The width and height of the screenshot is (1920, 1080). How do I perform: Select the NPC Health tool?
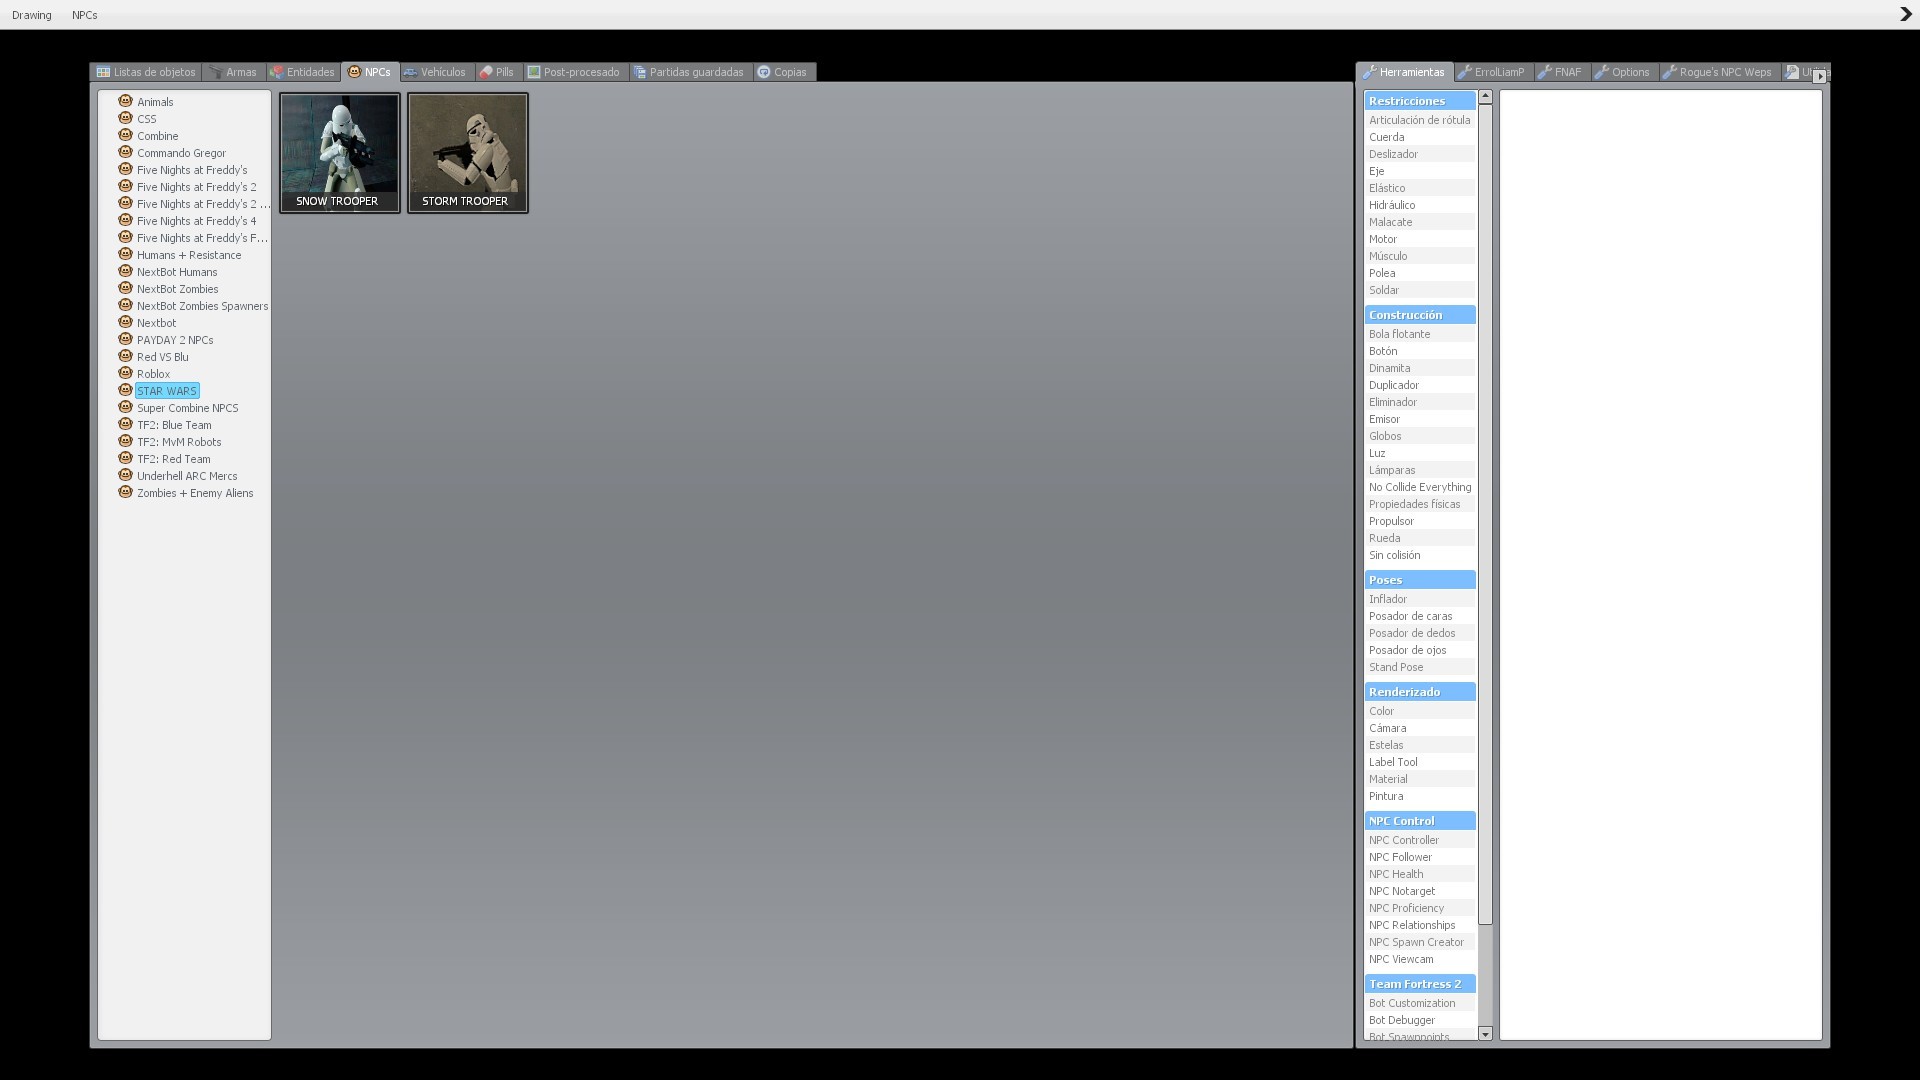(1396, 874)
